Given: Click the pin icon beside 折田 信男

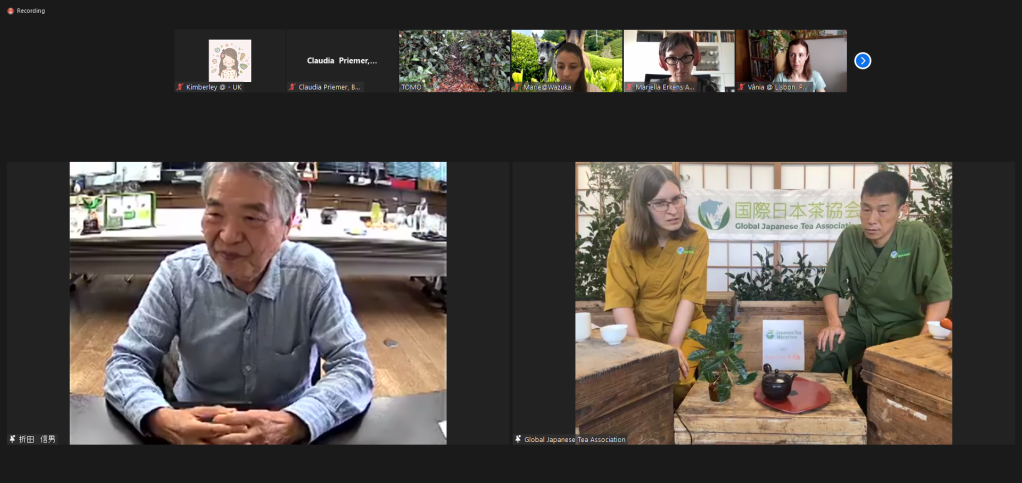Looking at the screenshot, I should [13, 439].
